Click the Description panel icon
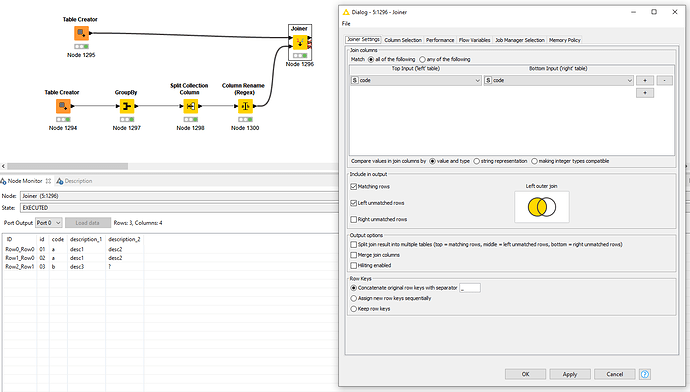This screenshot has height=392, width=690. point(60,181)
